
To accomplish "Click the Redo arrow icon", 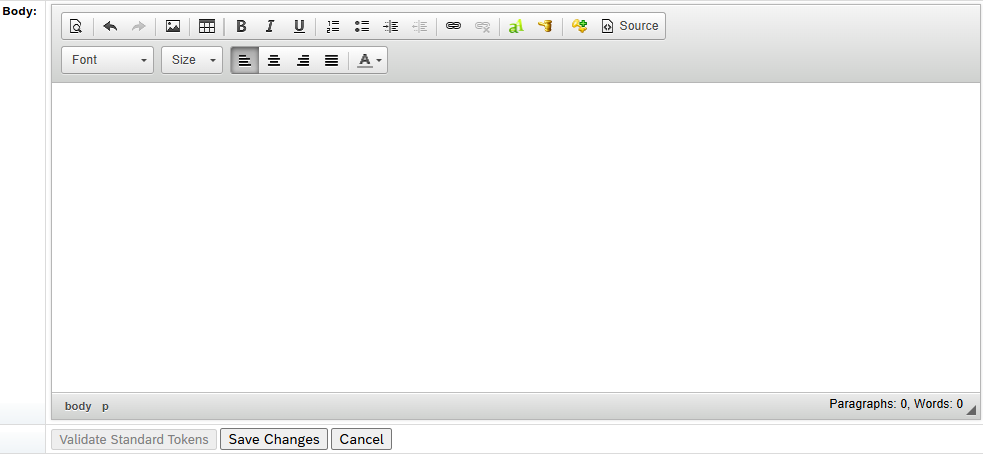I will pyautogui.click(x=139, y=26).
